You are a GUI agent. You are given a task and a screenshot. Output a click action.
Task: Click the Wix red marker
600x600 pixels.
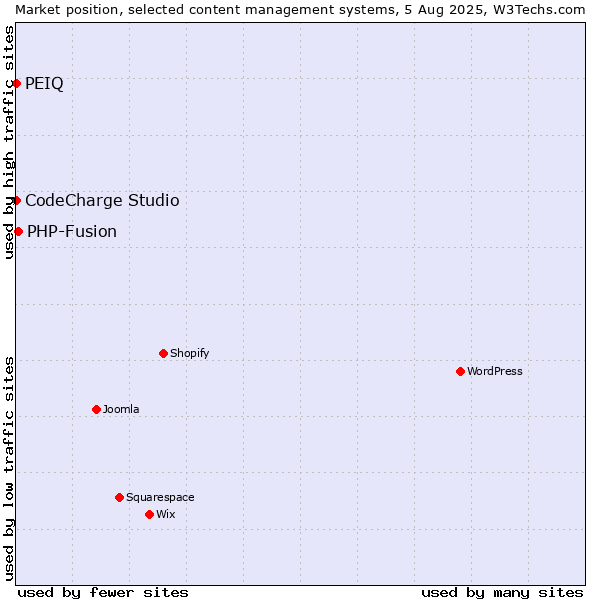pyautogui.click(x=150, y=515)
